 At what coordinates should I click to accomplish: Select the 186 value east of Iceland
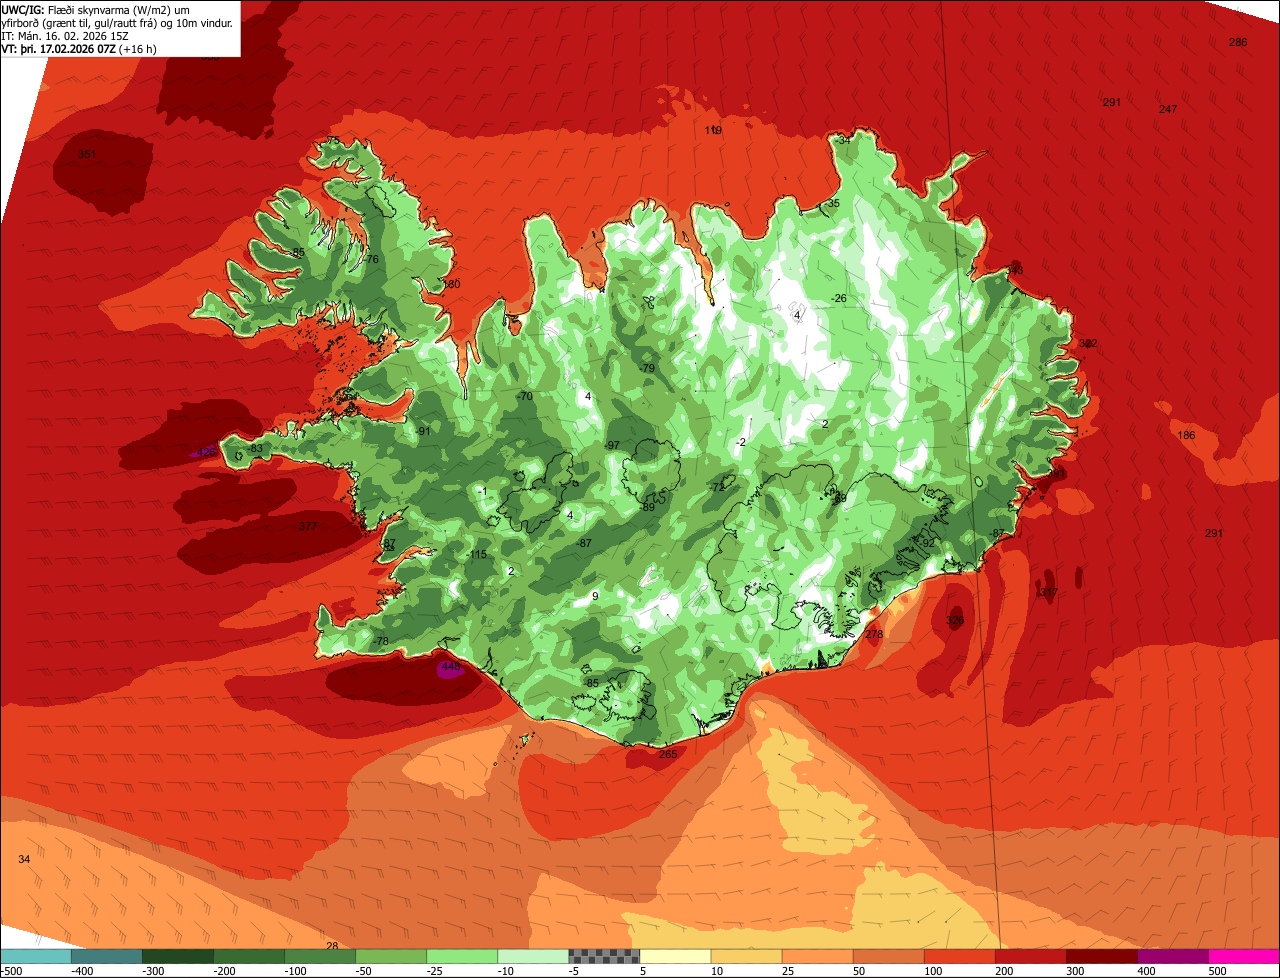click(1186, 435)
